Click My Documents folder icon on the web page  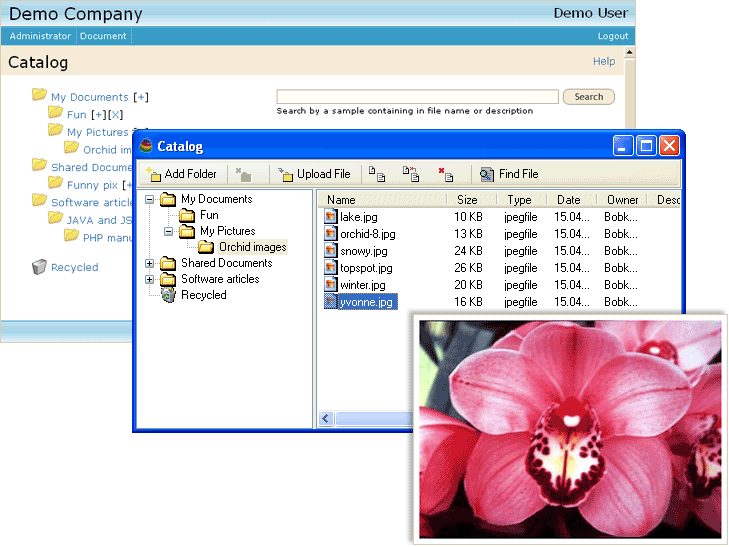pyautogui.click(x=39, y=94)
